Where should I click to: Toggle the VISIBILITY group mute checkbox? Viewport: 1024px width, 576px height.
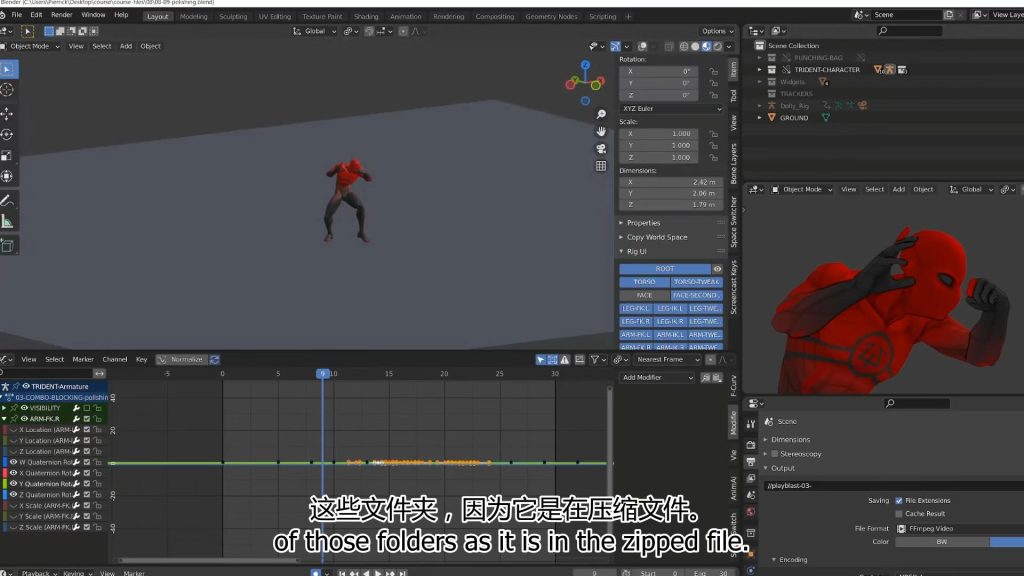tap(86, 408)
